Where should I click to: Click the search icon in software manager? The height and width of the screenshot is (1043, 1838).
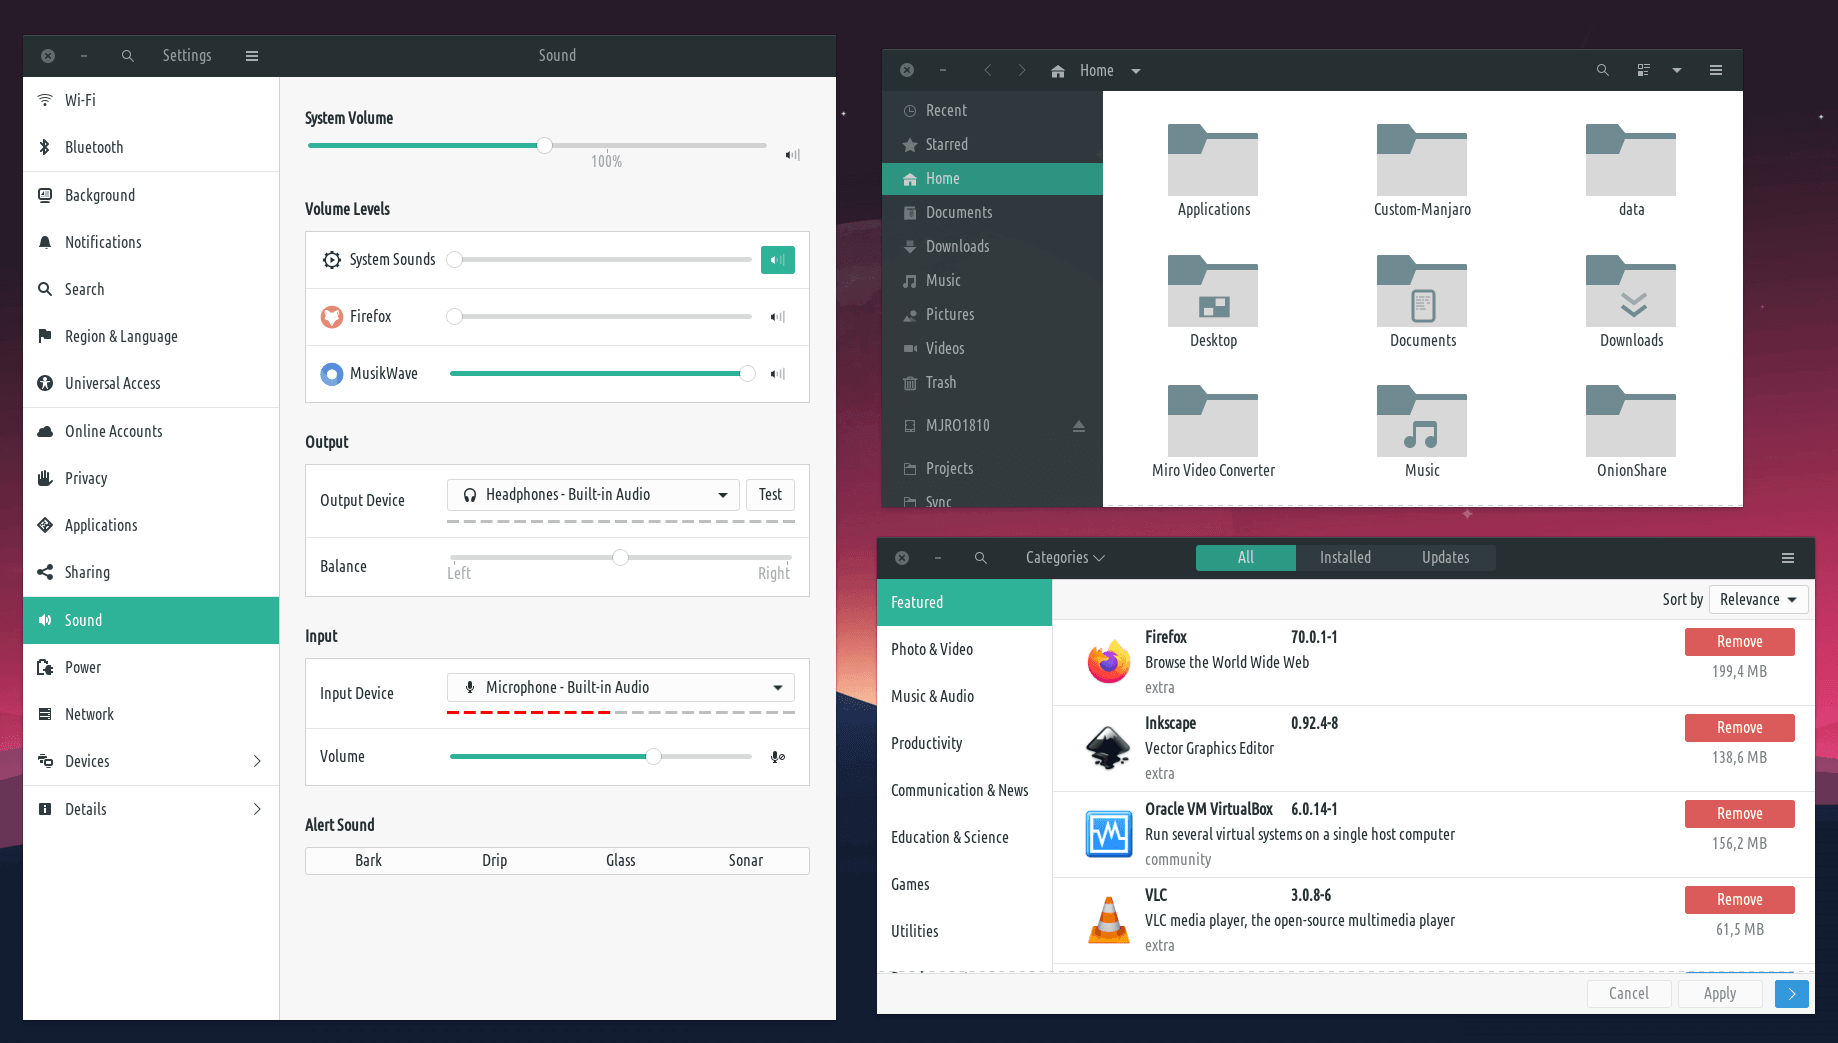[x=981, y=558]
